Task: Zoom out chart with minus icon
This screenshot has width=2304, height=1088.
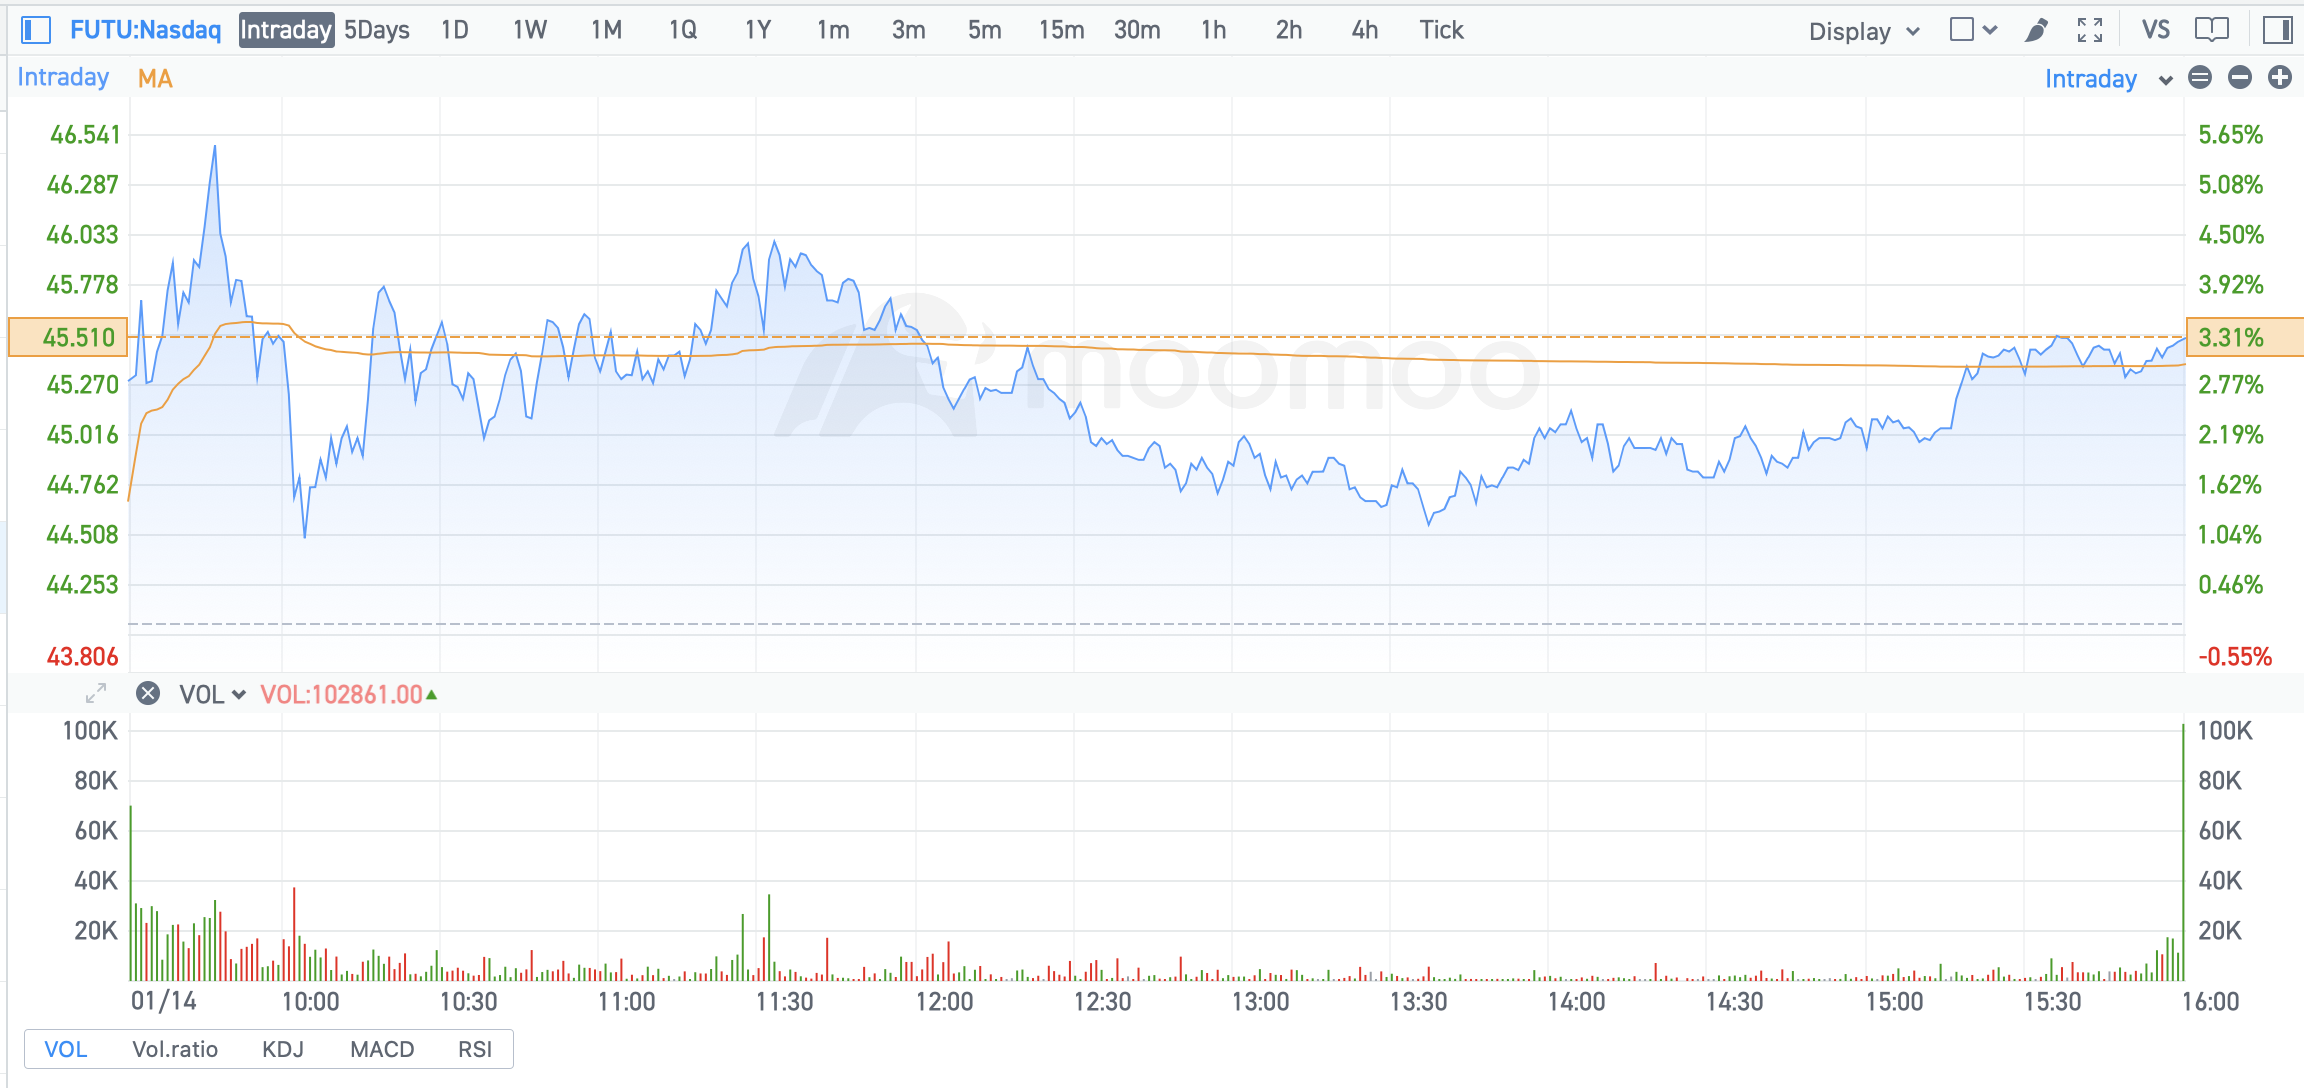Action: [x=2240, y=77]
